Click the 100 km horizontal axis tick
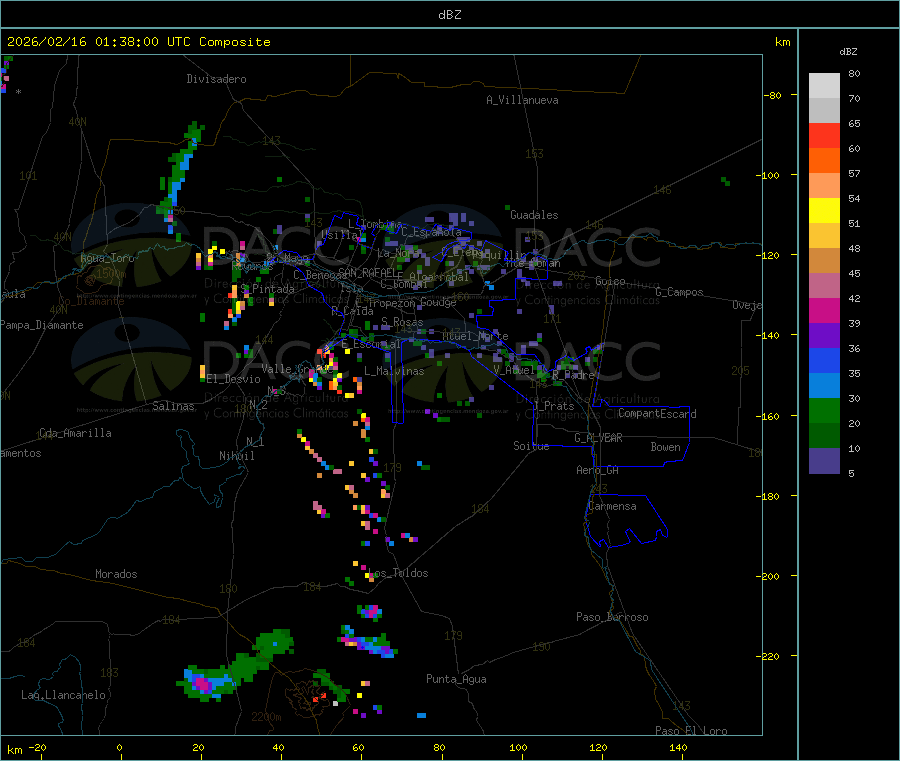Image resolution: width=900 pixels, height=761 pixels. 518,748
